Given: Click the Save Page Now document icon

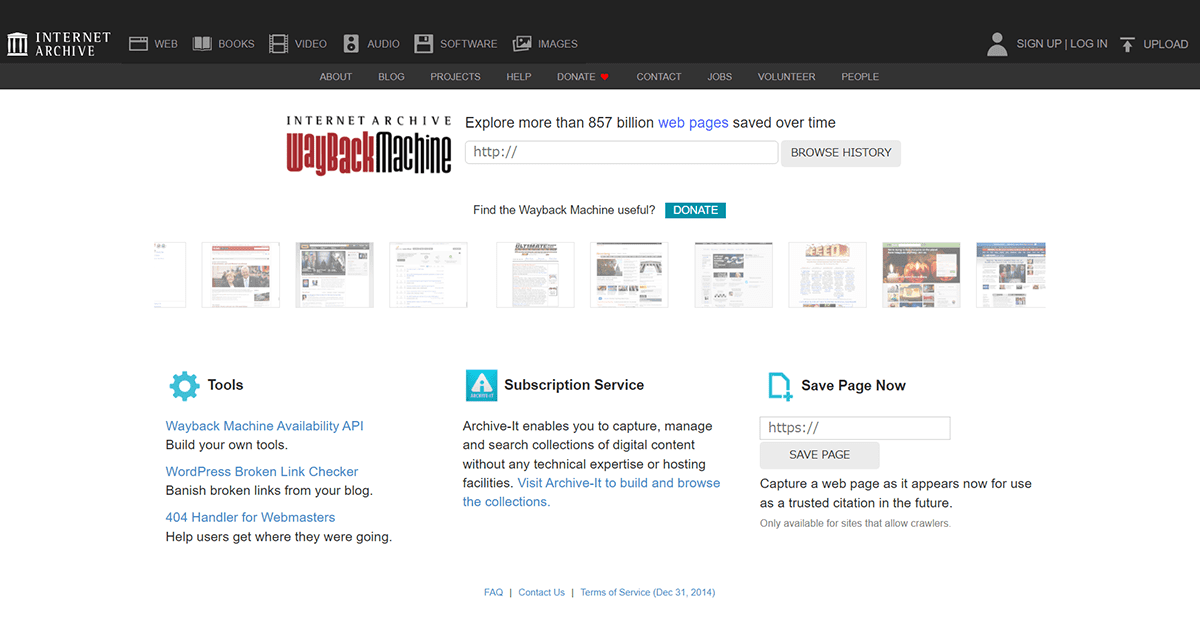Looking at the screenshot, I should click(780, 386).
